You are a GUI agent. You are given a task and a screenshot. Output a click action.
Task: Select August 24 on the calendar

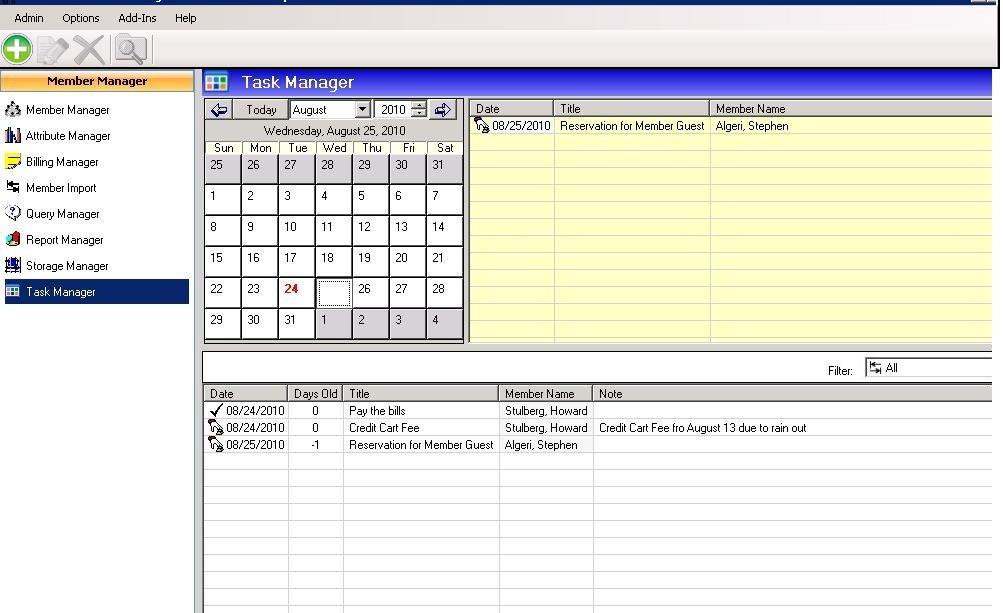(297, 293)
